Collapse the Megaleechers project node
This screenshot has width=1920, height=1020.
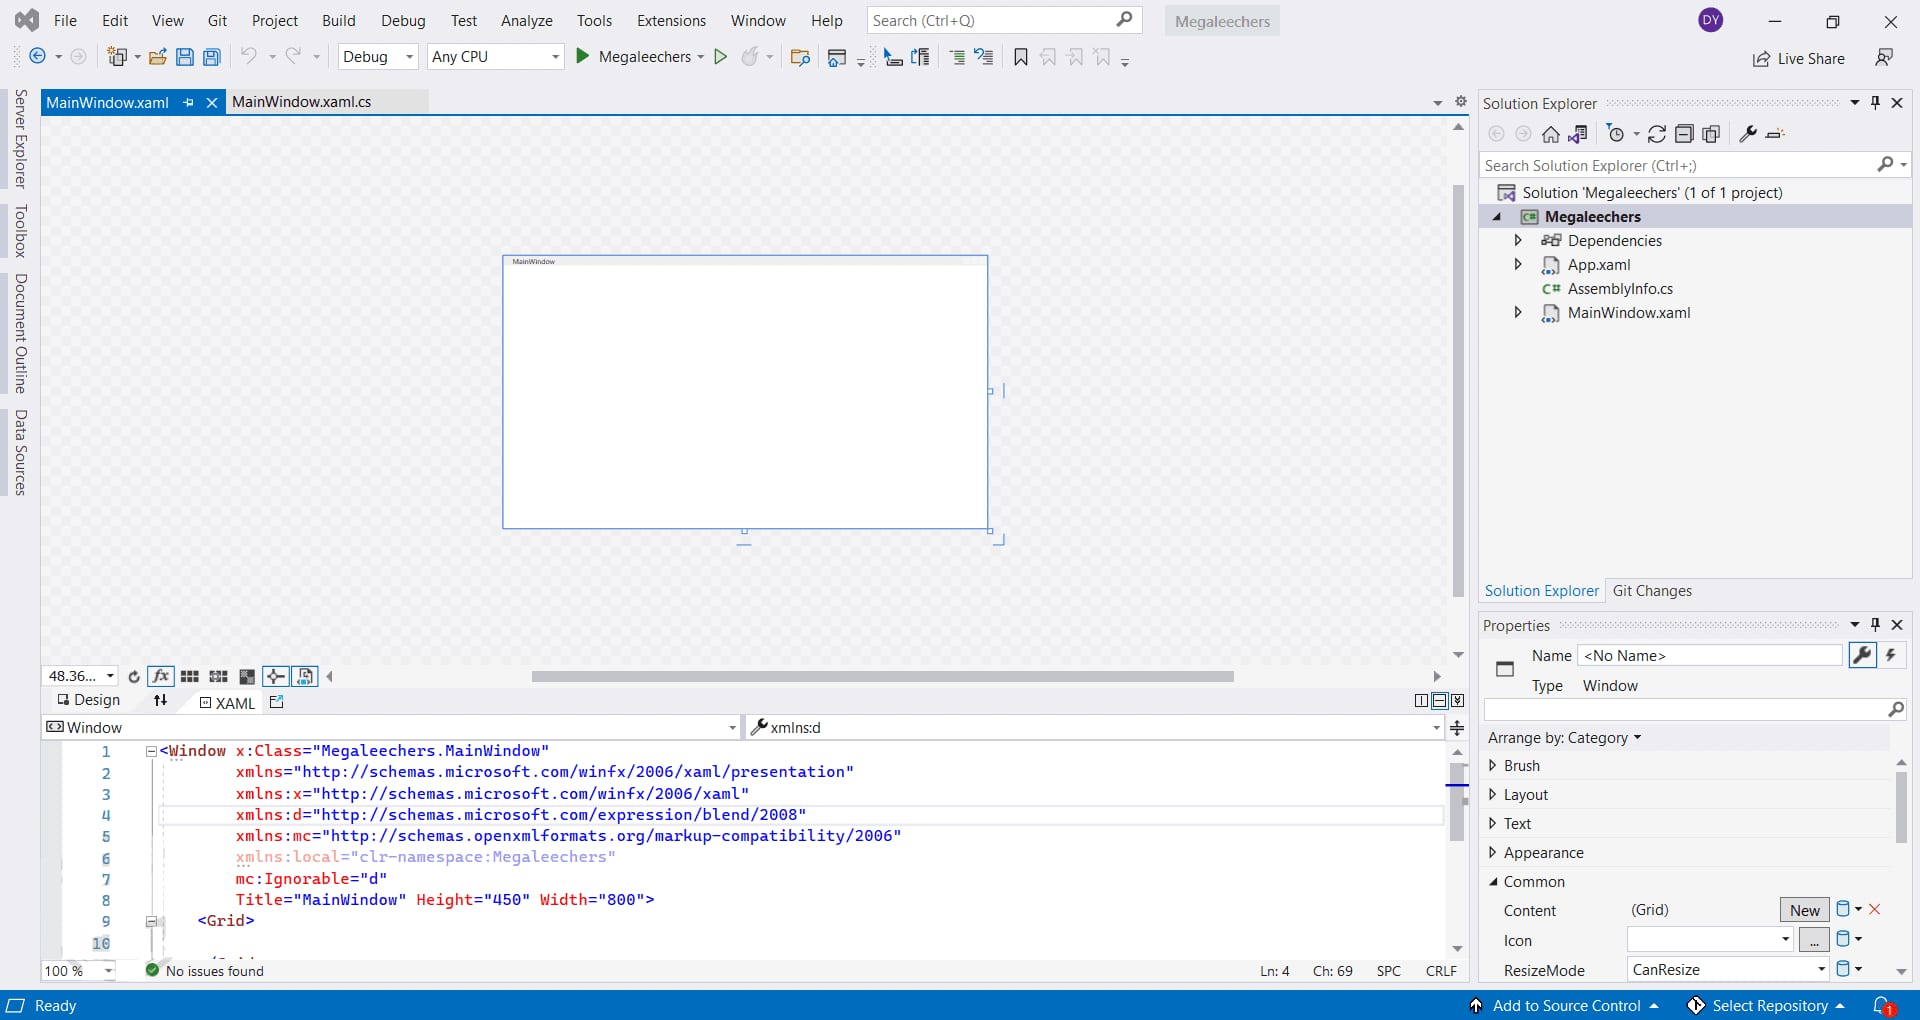click(x=1497, y=217)
